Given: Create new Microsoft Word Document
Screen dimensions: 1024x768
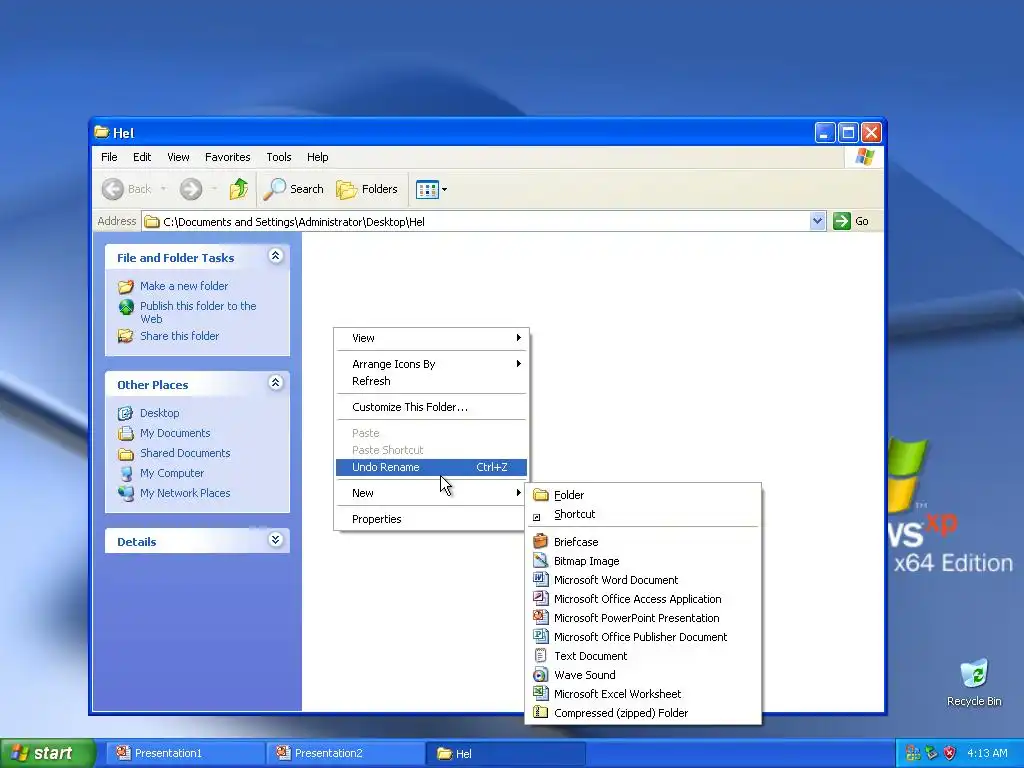Looking at the screenshot, I should 643,580.
